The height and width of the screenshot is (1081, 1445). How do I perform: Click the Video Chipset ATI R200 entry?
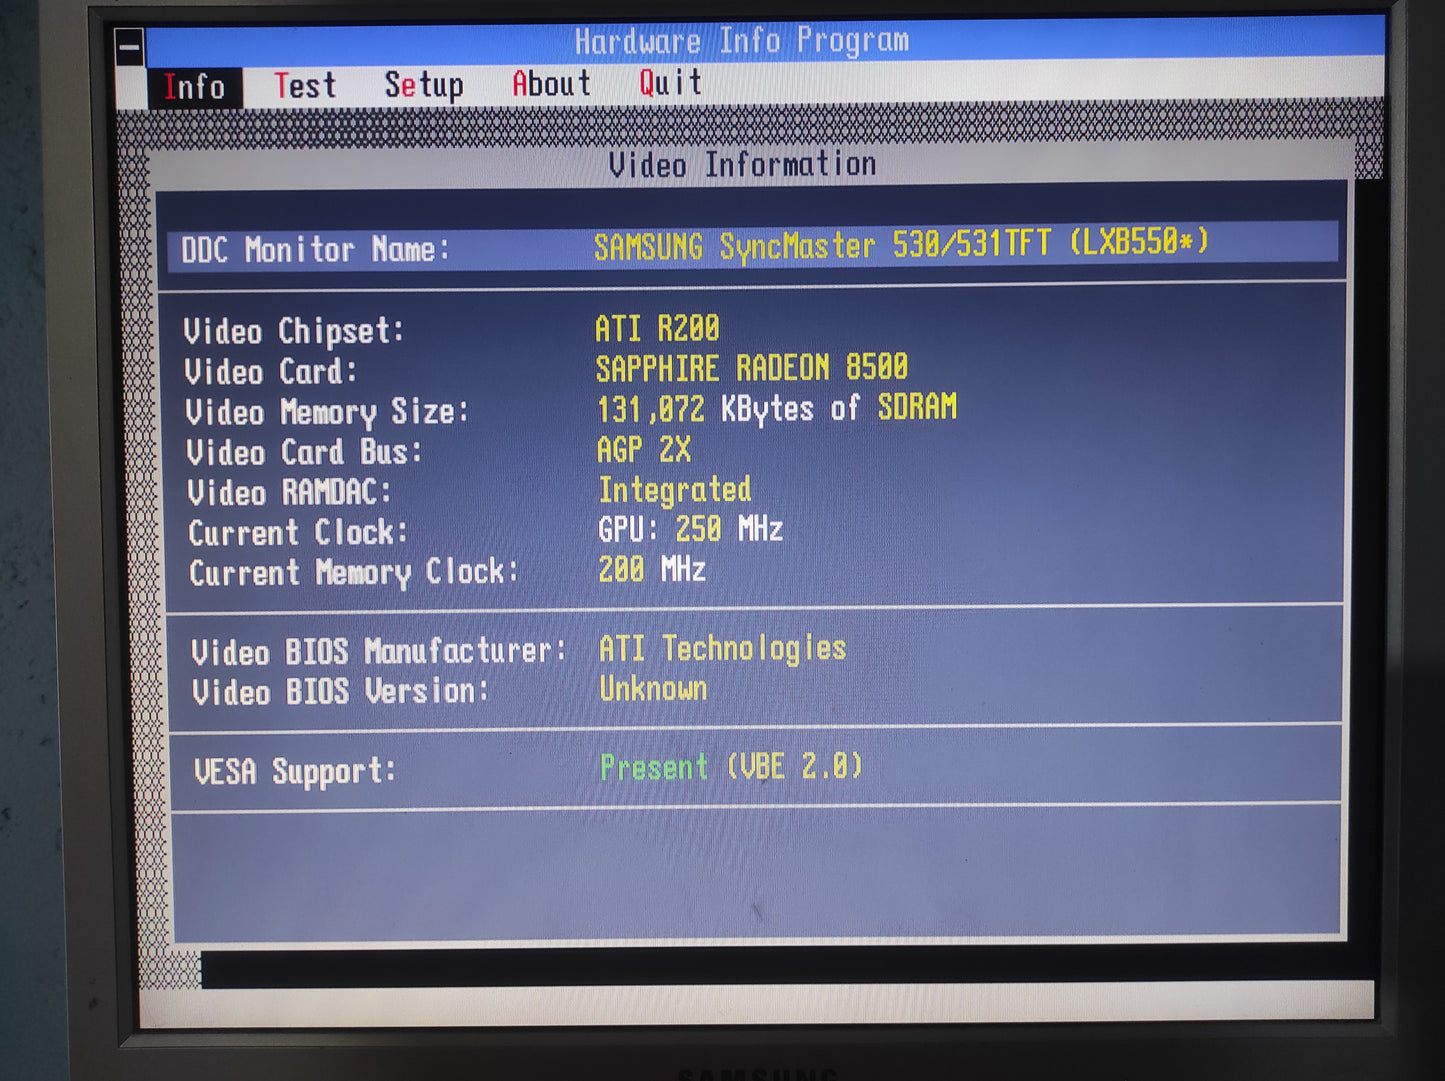657,329
